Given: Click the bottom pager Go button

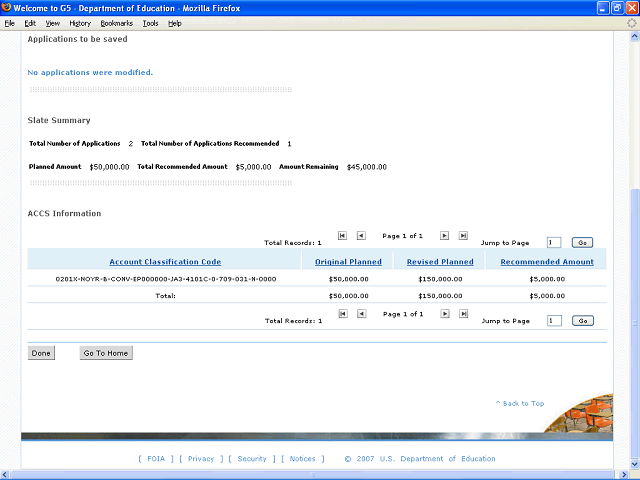Looking at the screenshot, I should coord(583,321).
